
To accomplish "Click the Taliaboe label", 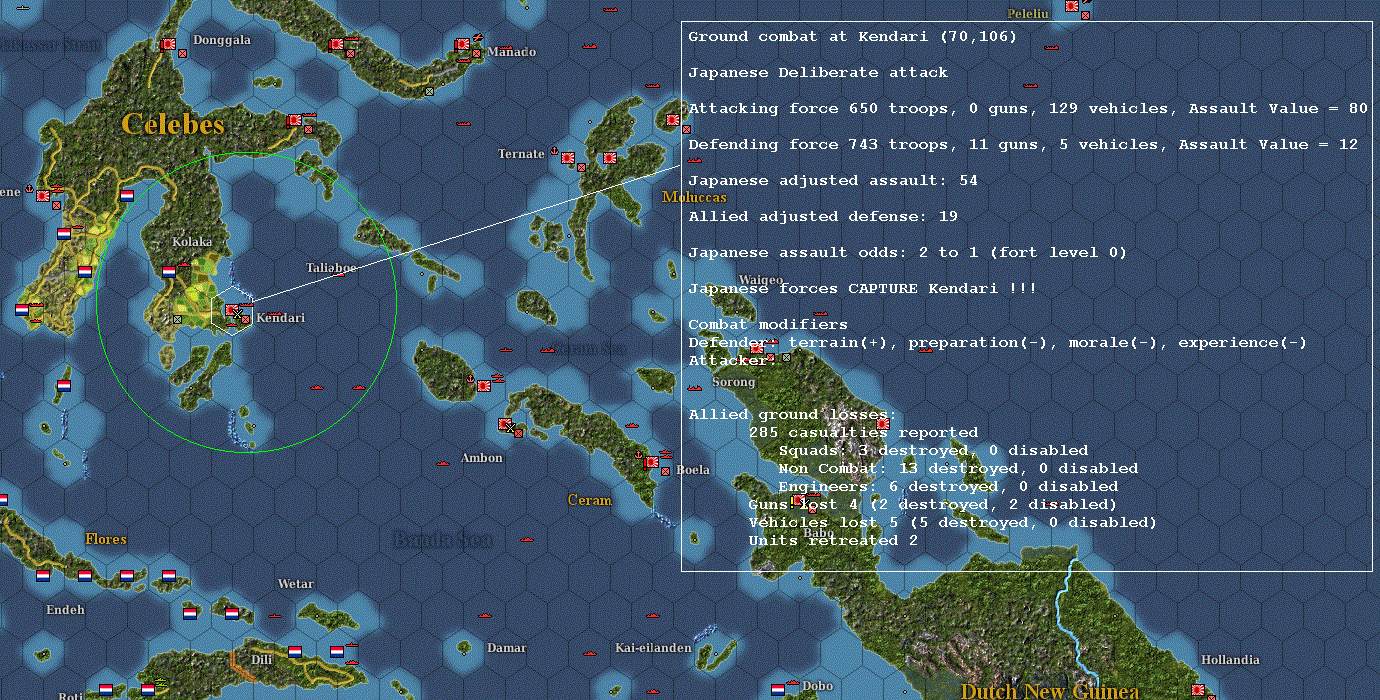I will coord(331,268).
